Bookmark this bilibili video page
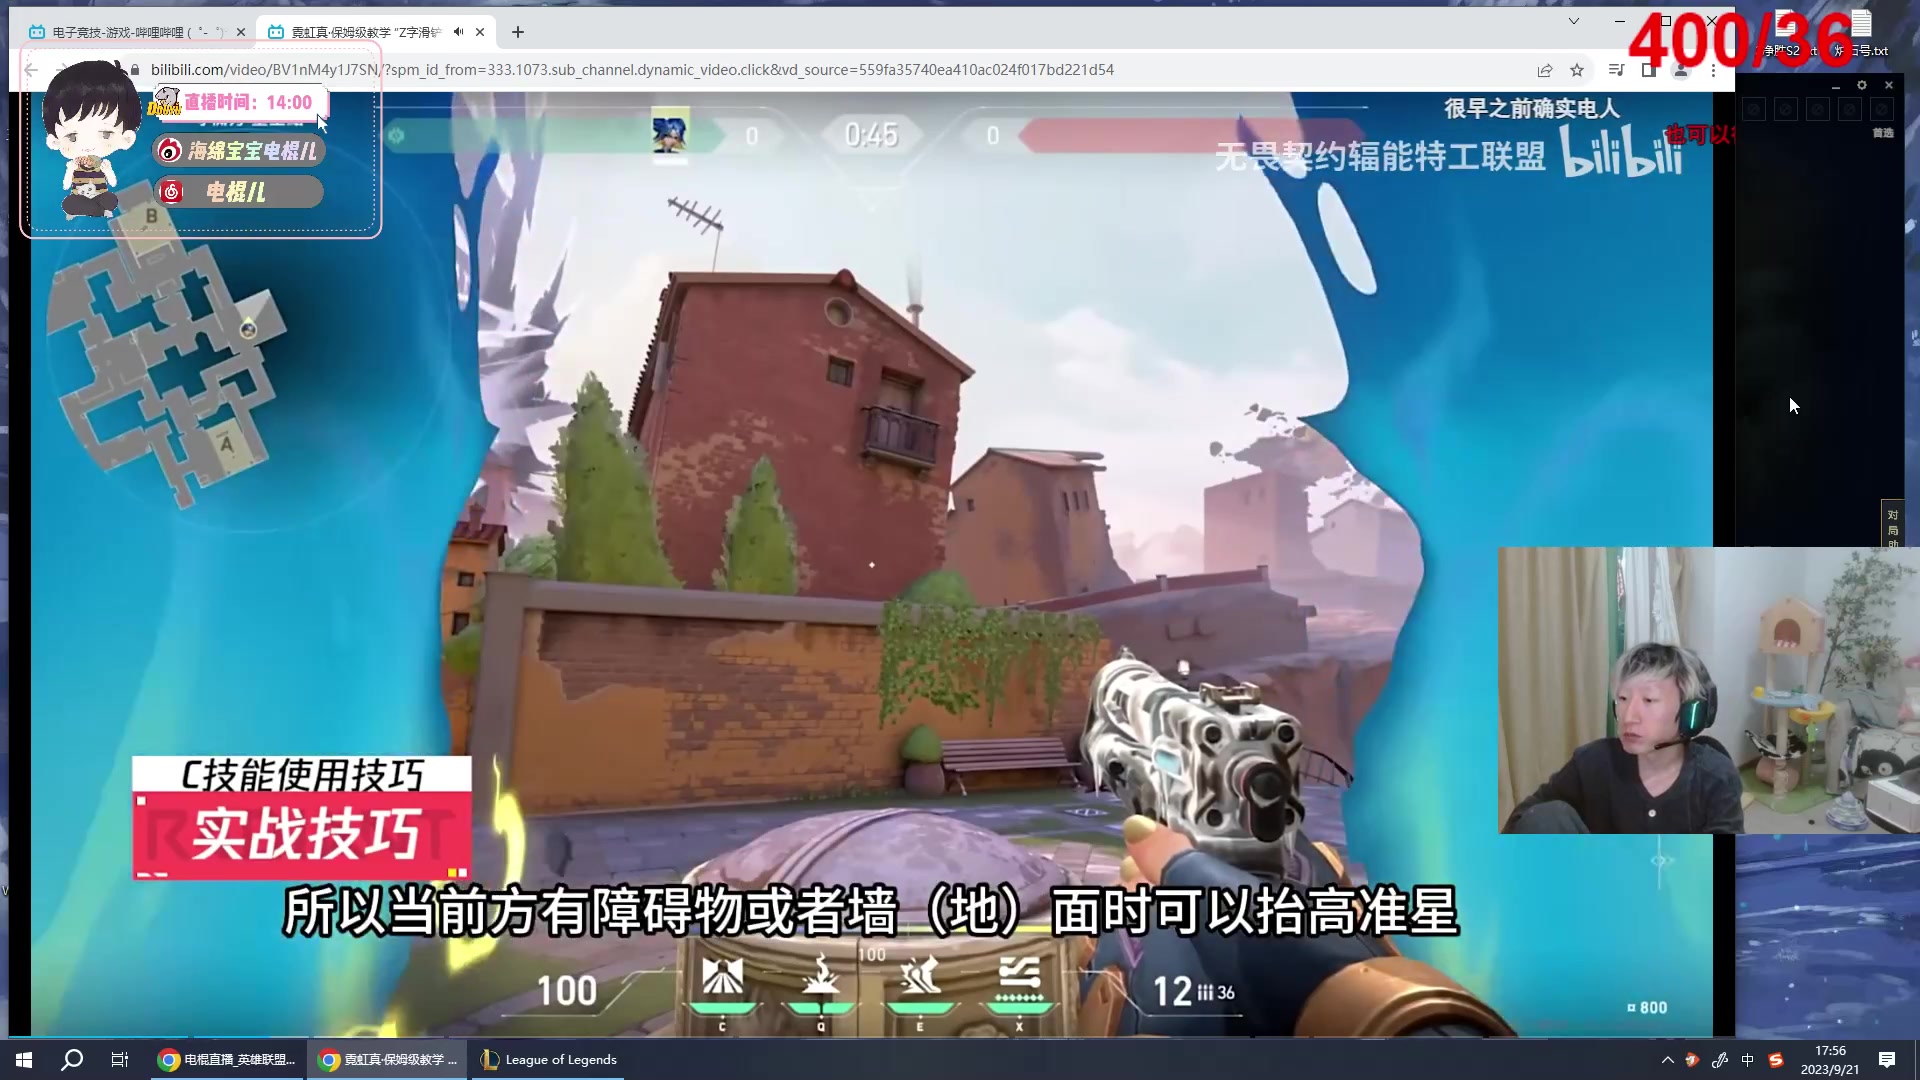The image size is (1920, 1080). pyautogui.click(x=1577, y=70)
